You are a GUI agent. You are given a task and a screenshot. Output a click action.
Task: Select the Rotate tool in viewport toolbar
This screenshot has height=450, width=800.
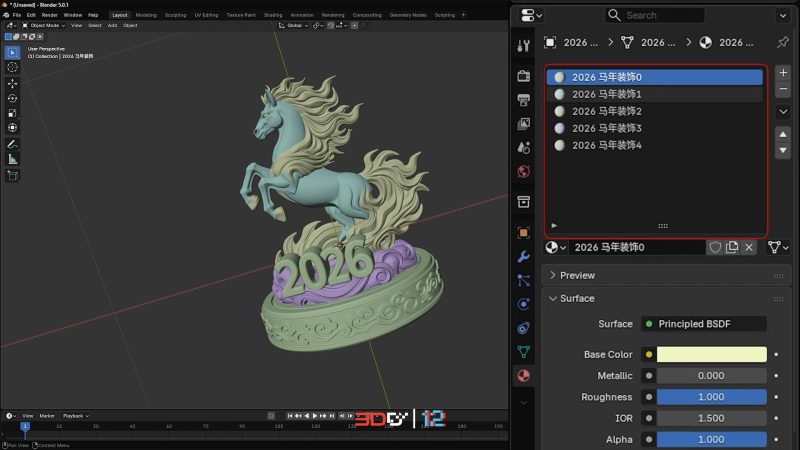point(12,98)
